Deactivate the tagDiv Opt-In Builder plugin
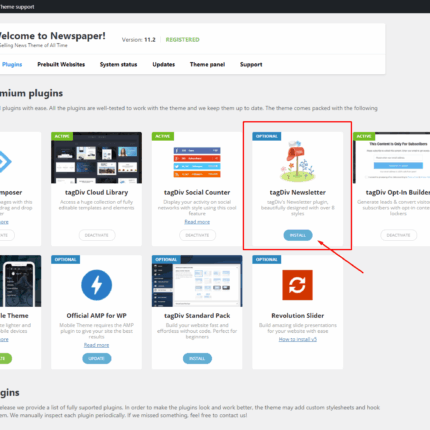Image resolution: width=430 pixels, height=430 pixels. tap(398, 235)
